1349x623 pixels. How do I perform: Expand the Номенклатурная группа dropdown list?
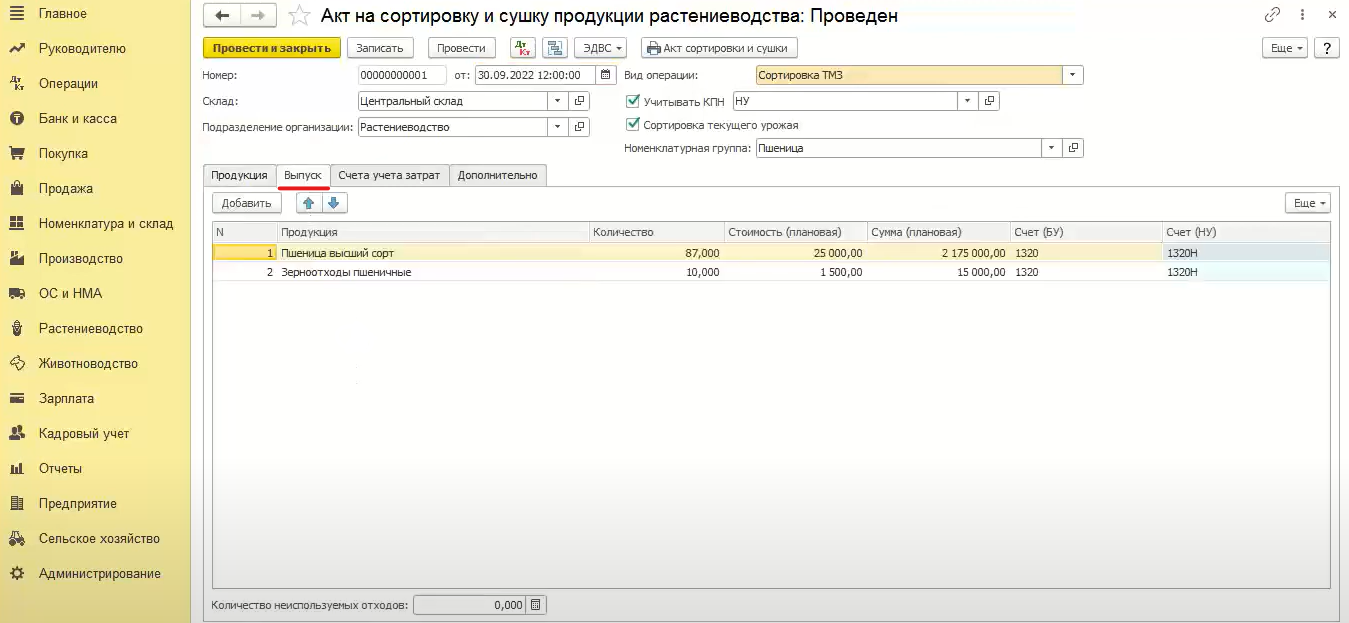coord(1050,148)
